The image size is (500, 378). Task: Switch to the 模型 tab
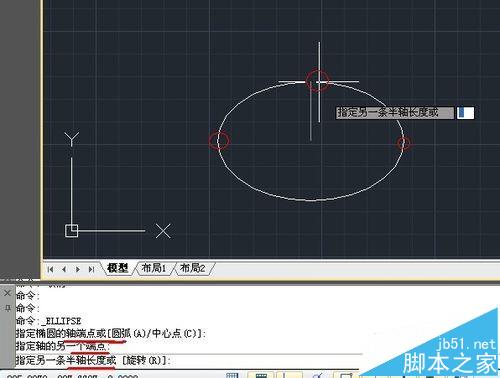(118, 268)
